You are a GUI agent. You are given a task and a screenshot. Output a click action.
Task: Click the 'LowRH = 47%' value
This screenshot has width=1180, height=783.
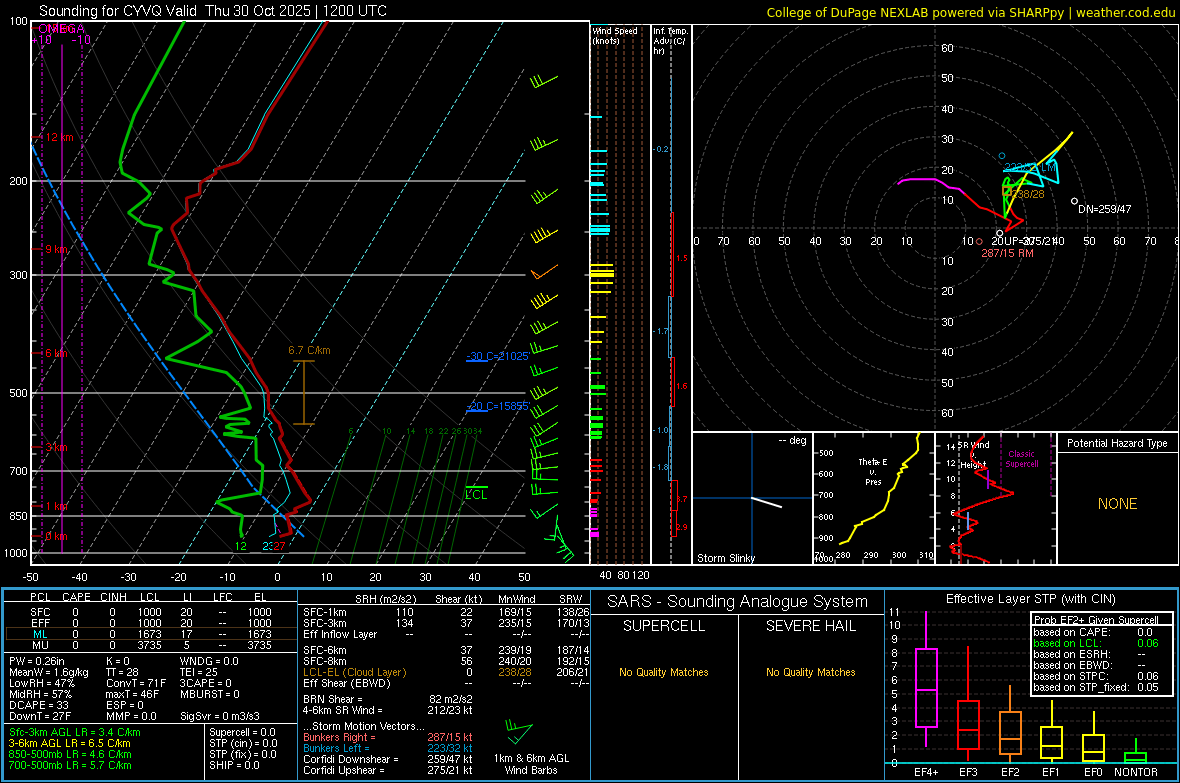[42, 683]
